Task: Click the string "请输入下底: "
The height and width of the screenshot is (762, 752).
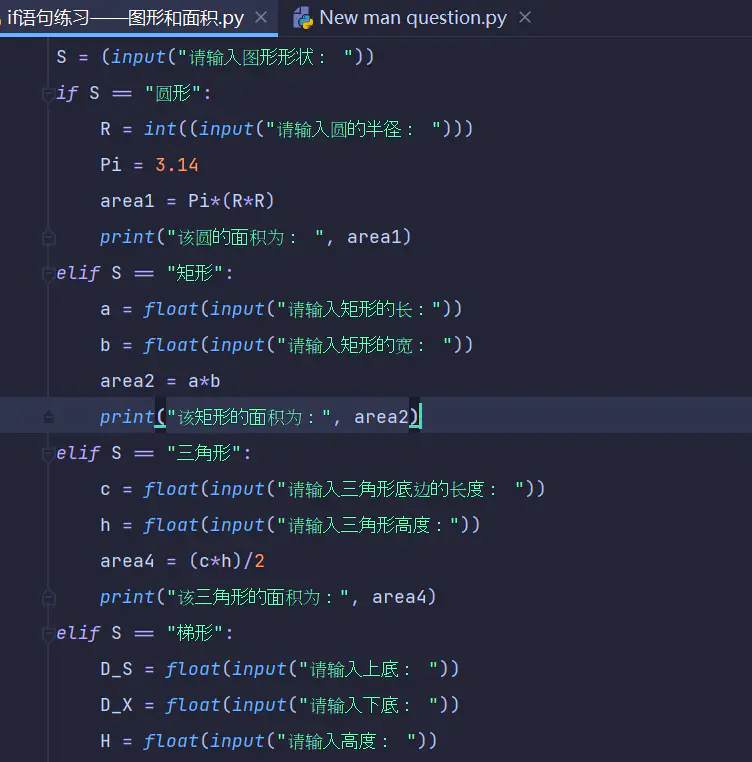Action: tap(369, 705)
